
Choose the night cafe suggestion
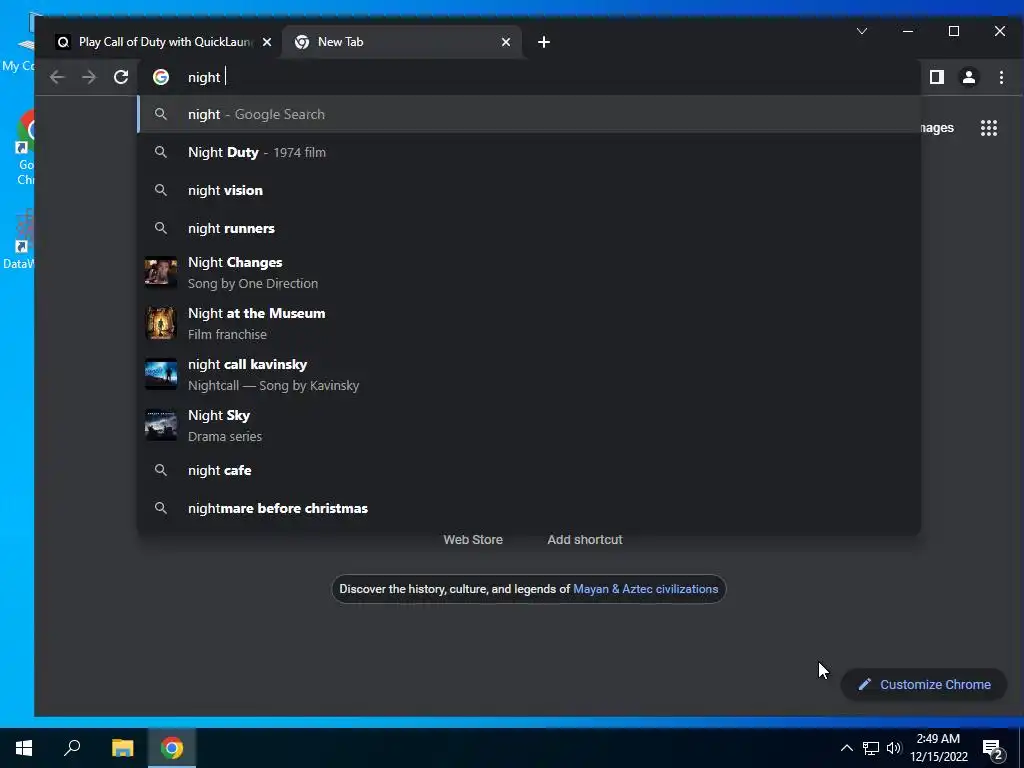click(x=529, y=470)
